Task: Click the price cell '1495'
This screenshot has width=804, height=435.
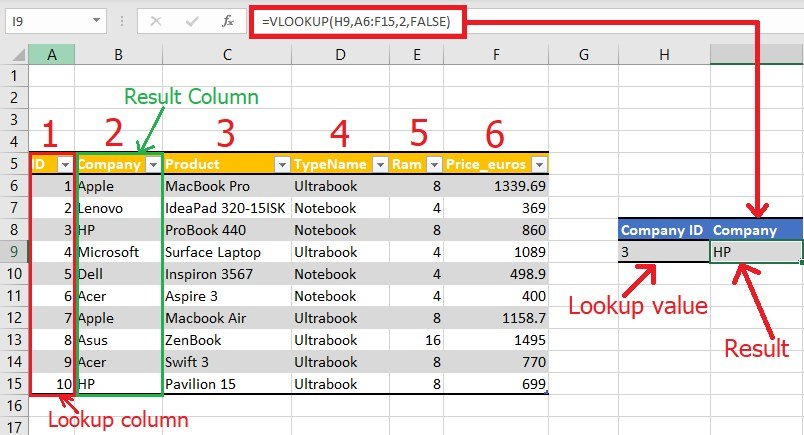Action: (496, 340)
